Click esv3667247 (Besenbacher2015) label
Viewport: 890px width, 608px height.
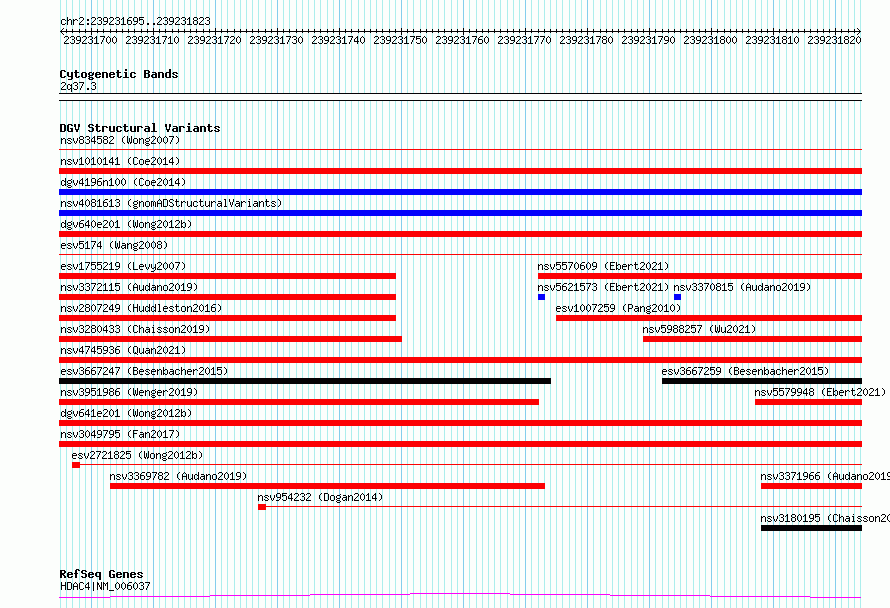point(144,371)
